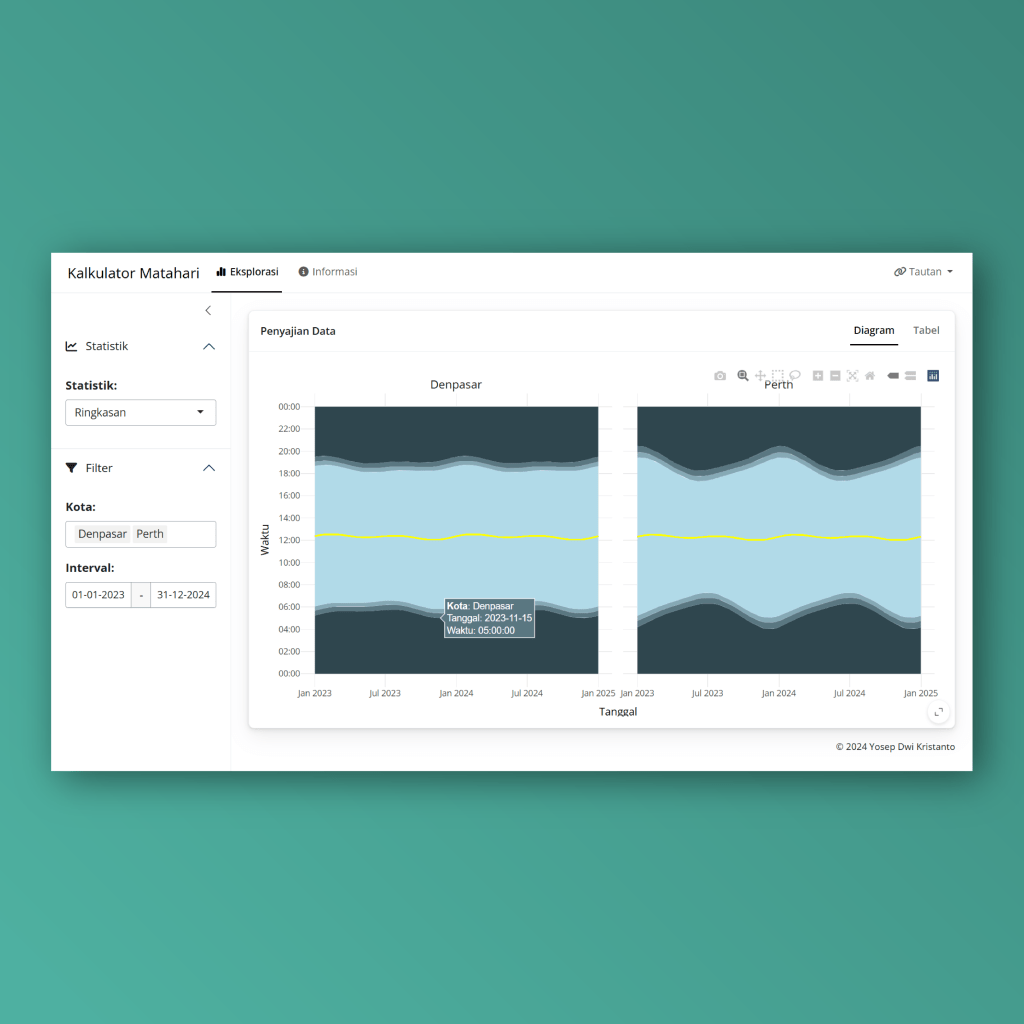The height and width of the screenshot is (1024, 1024).
Task: Collapse the Statistik section
Action: [209, 346]
